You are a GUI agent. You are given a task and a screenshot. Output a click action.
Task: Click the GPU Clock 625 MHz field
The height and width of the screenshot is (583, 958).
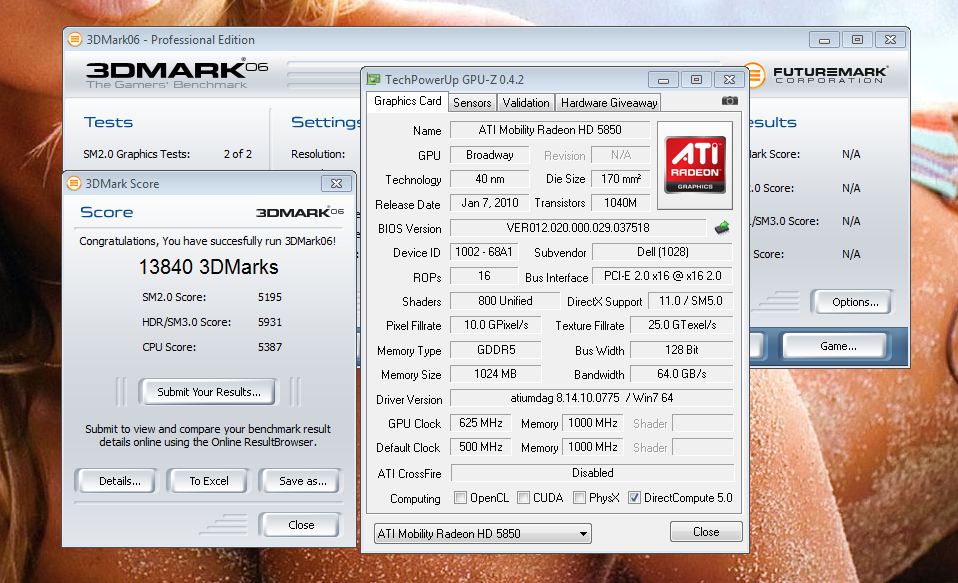(x=481, y=423)
